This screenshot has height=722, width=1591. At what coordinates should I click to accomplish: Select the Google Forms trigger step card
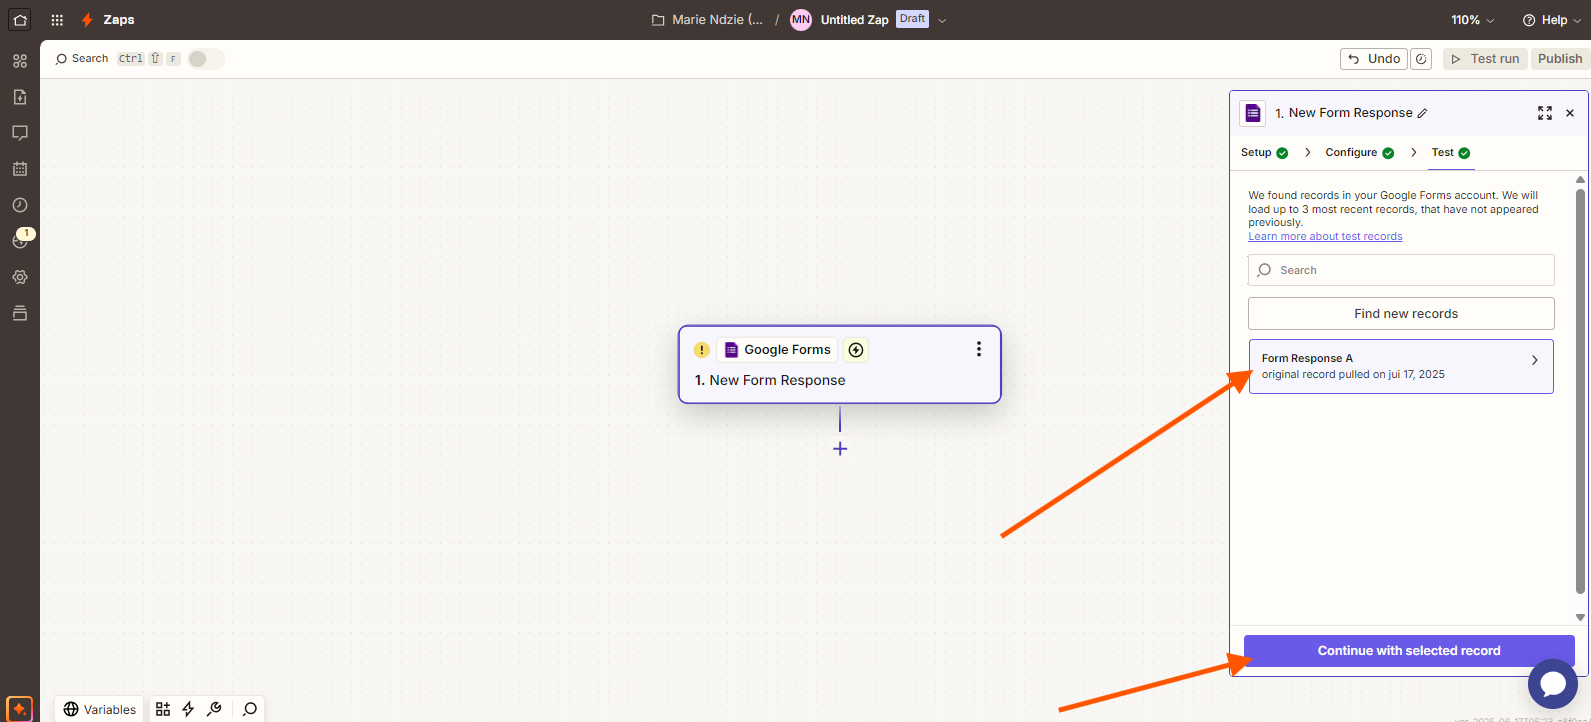840,365
